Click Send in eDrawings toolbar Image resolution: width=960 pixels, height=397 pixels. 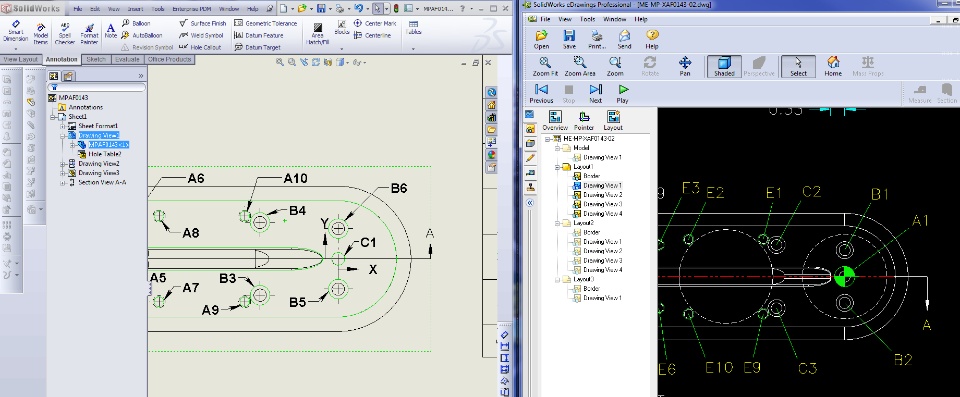tap(624, 40)
